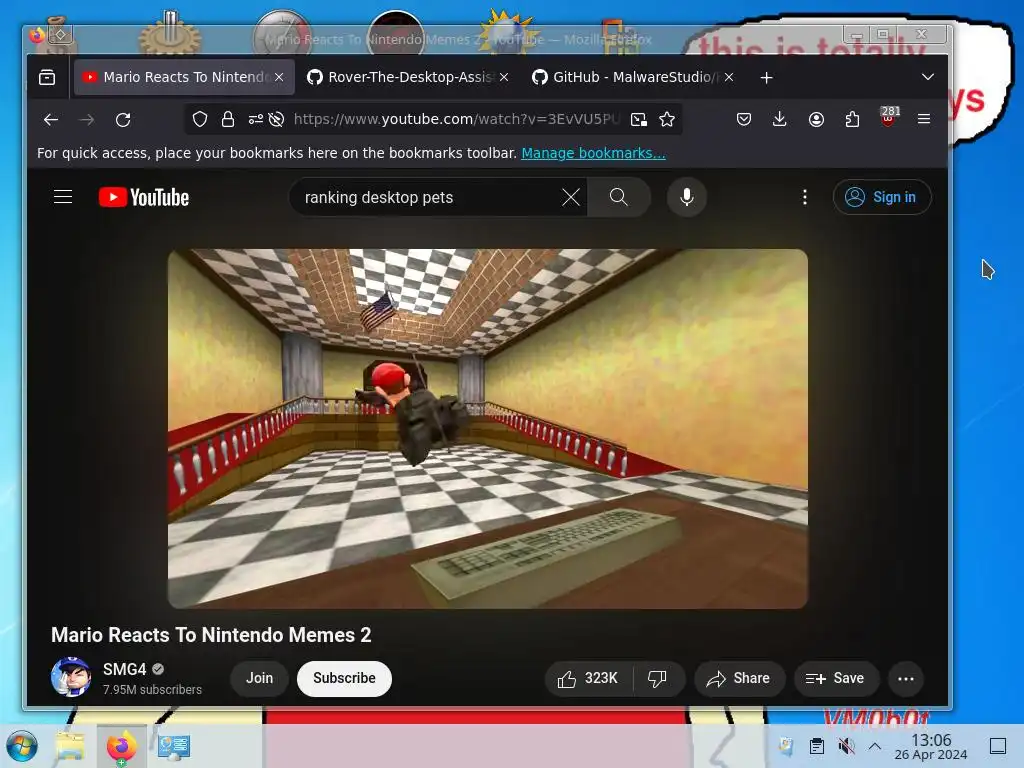Select the Firefox taskbar button
Screen dimensions: 1024x768
click(121, 746)
